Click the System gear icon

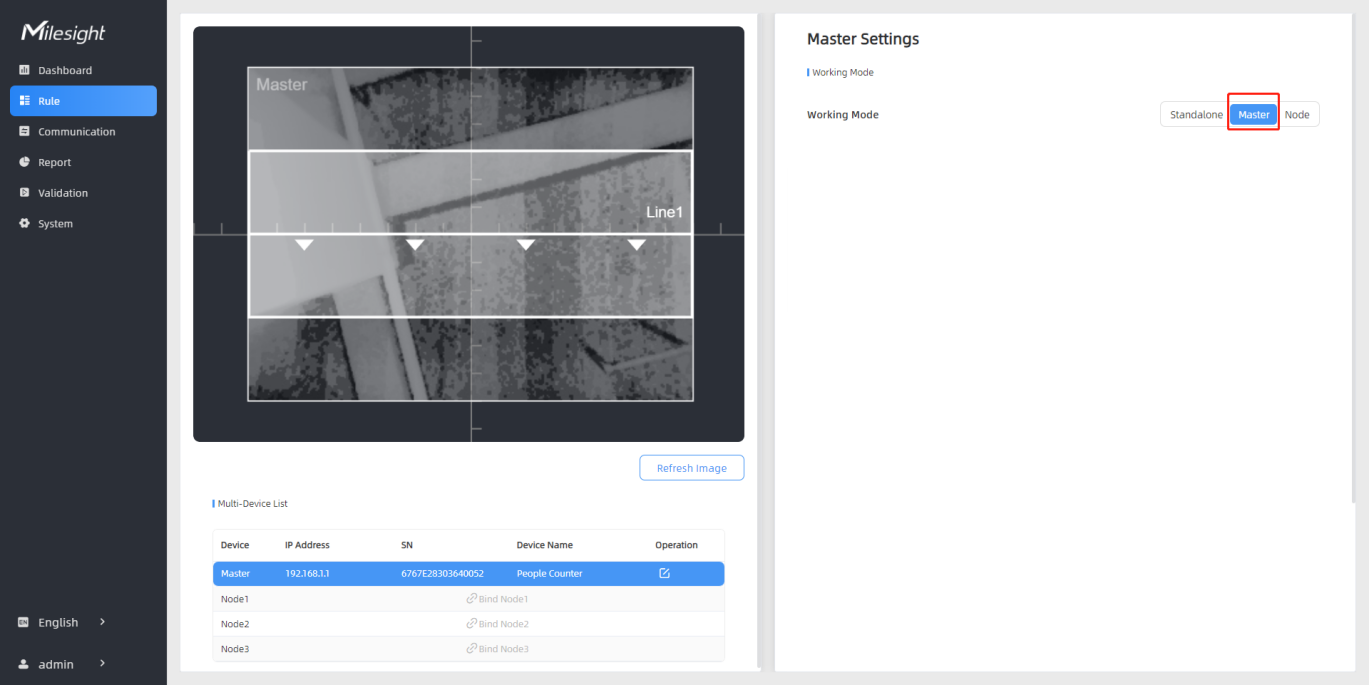click(x=24, y=224)
